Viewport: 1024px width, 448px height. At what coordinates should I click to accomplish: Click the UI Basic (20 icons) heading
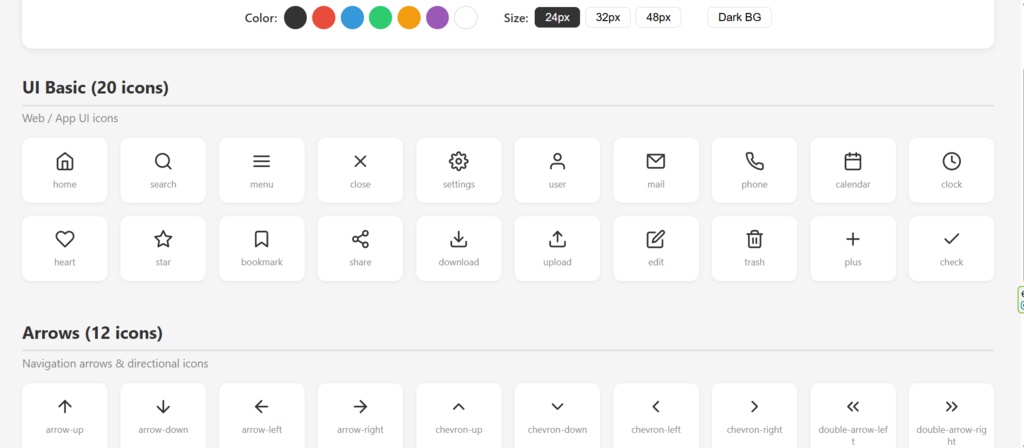point(95,88)
